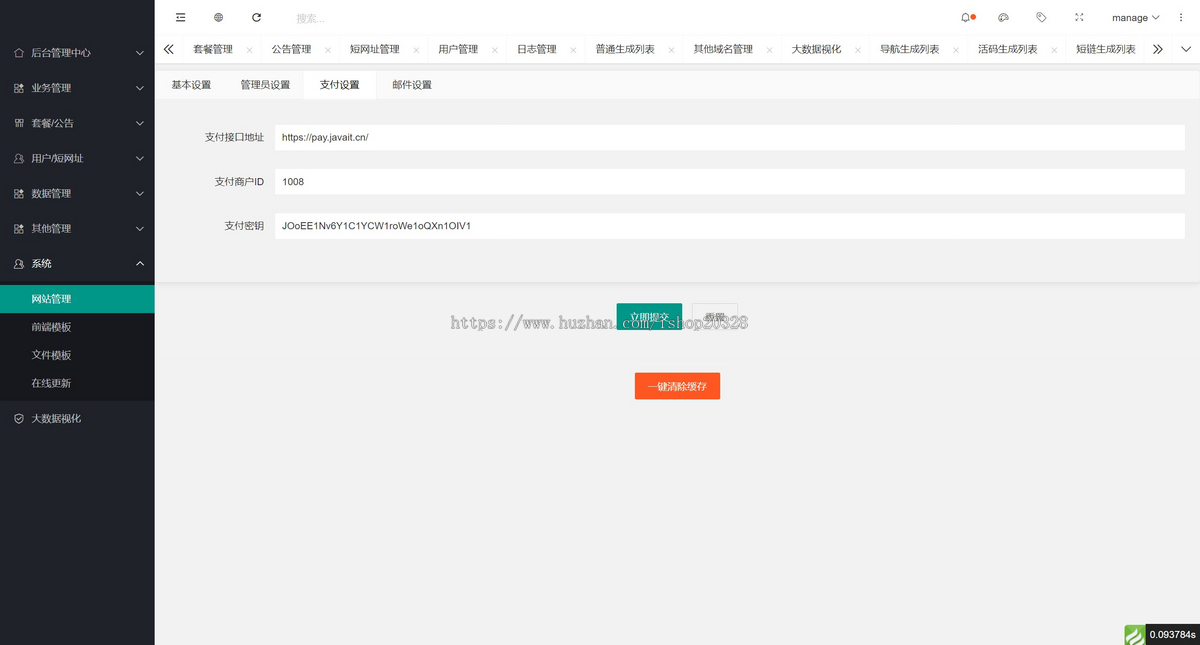Click the 支付接口地址 input field
This screenshot has height=645, width=1200.
click(x=729, y=137)
